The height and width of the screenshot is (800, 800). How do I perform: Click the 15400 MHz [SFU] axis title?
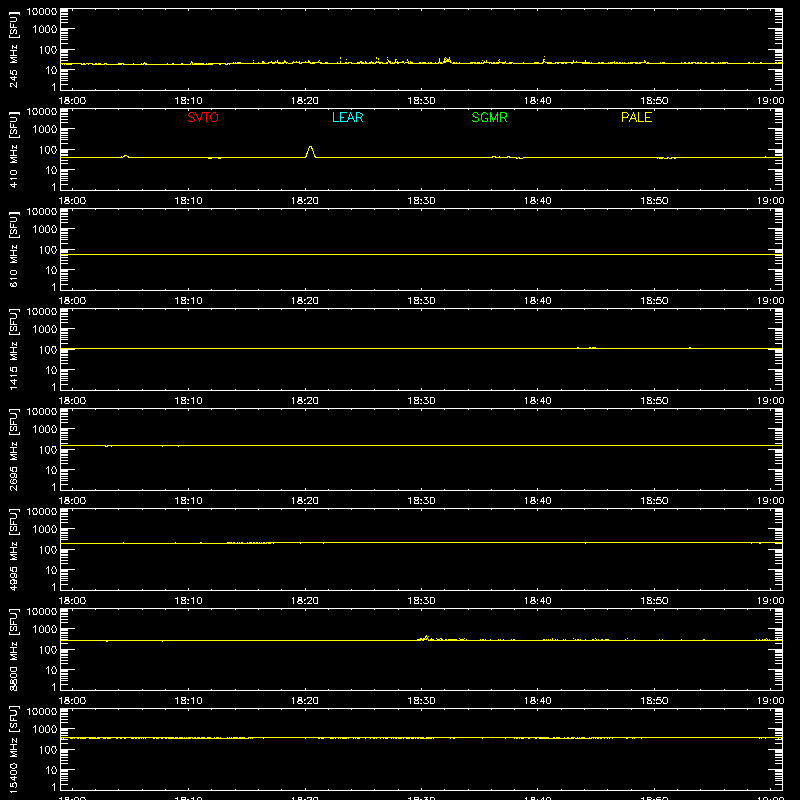pos(14,749)
